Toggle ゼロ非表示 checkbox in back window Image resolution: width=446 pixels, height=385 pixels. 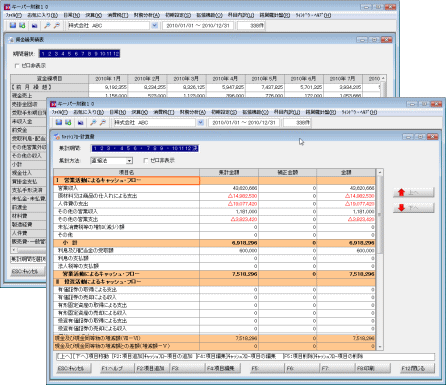click(17, 66)
